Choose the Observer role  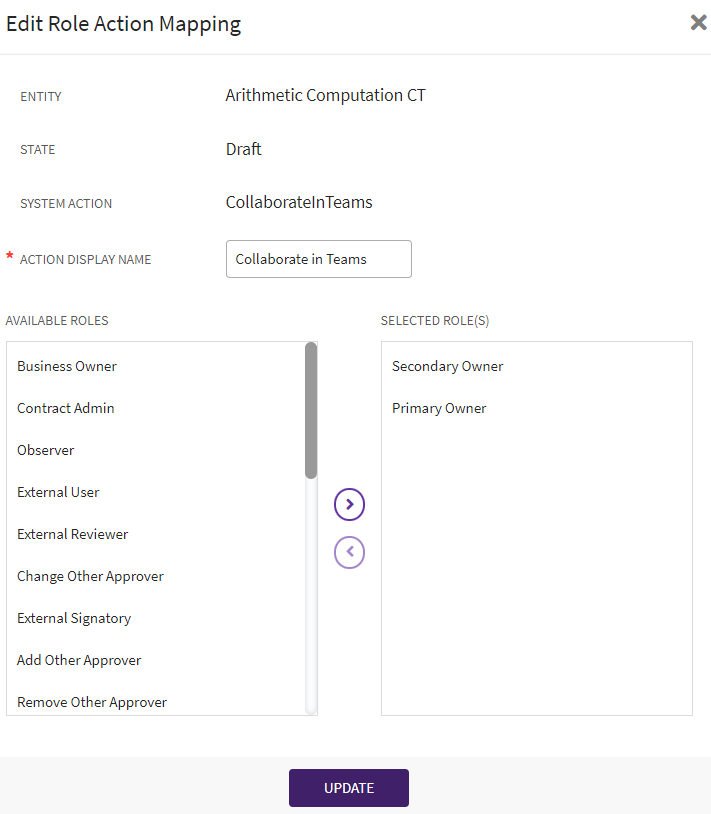[46, 450]
